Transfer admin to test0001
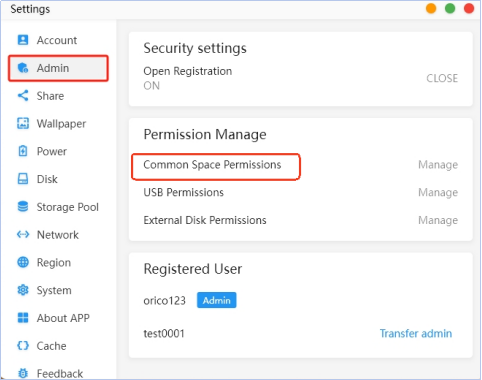Screen dimensions: 482x380 pos(416,333)
